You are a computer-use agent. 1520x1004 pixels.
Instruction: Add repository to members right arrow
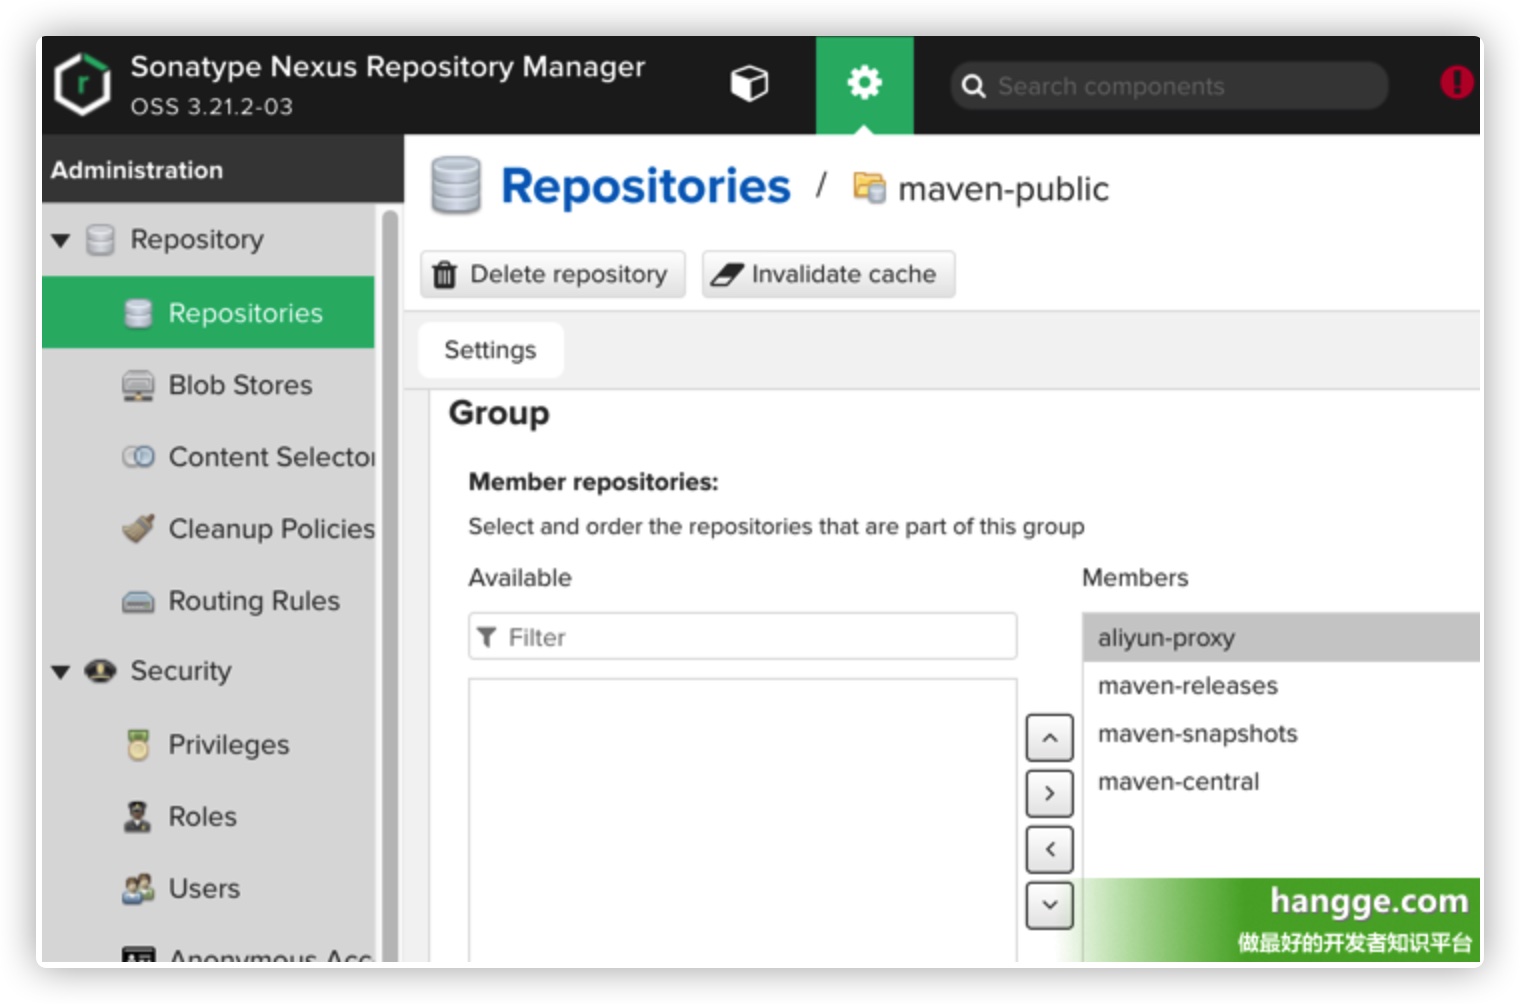pos(1049,794)
